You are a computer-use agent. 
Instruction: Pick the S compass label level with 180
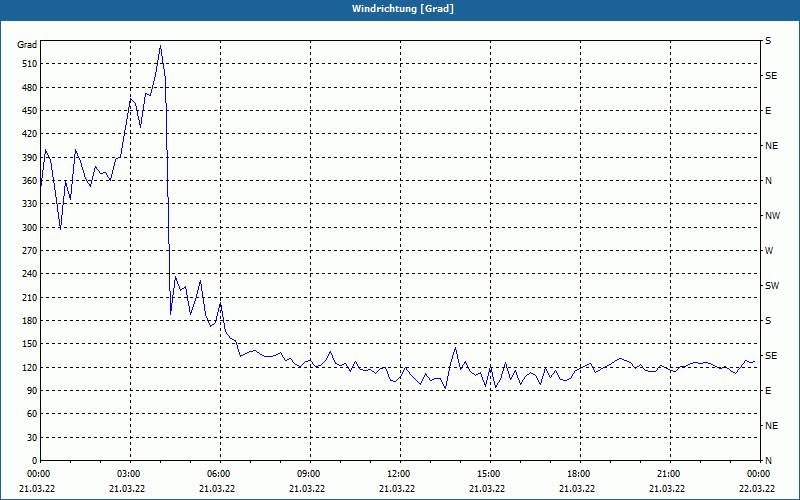[768, 321]
